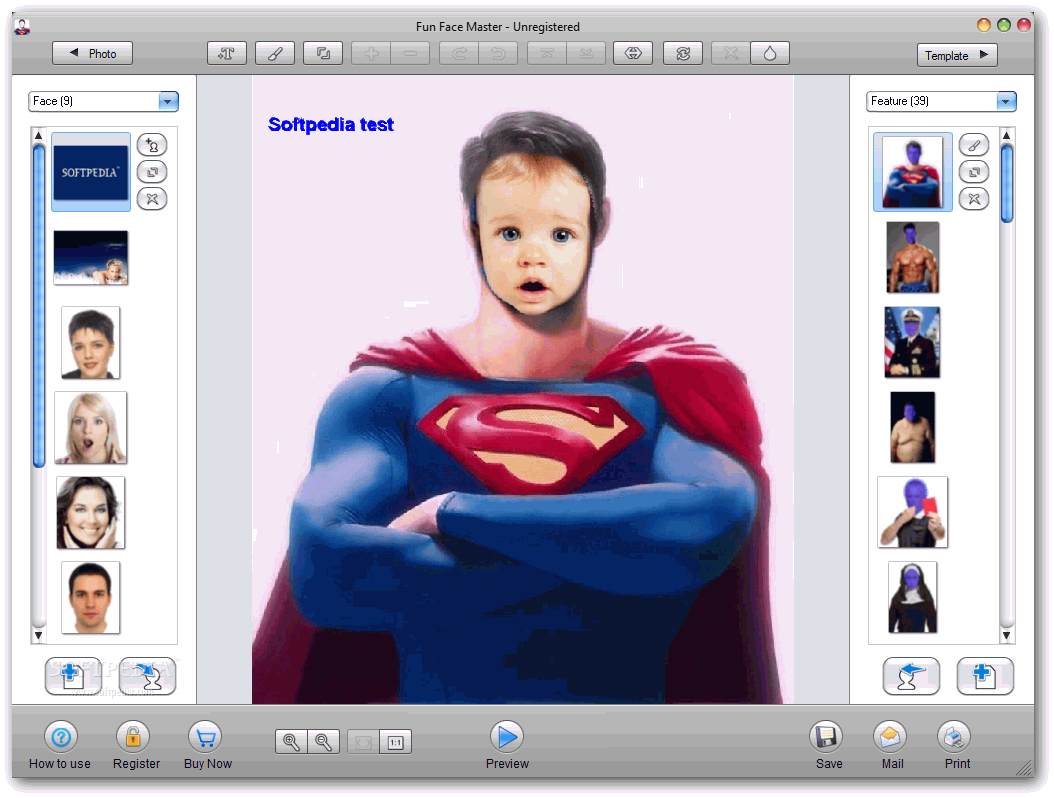The image size is (1054, 798).
Task: Click feature list scroll down arrow
Action: (x=1006, y=635)
